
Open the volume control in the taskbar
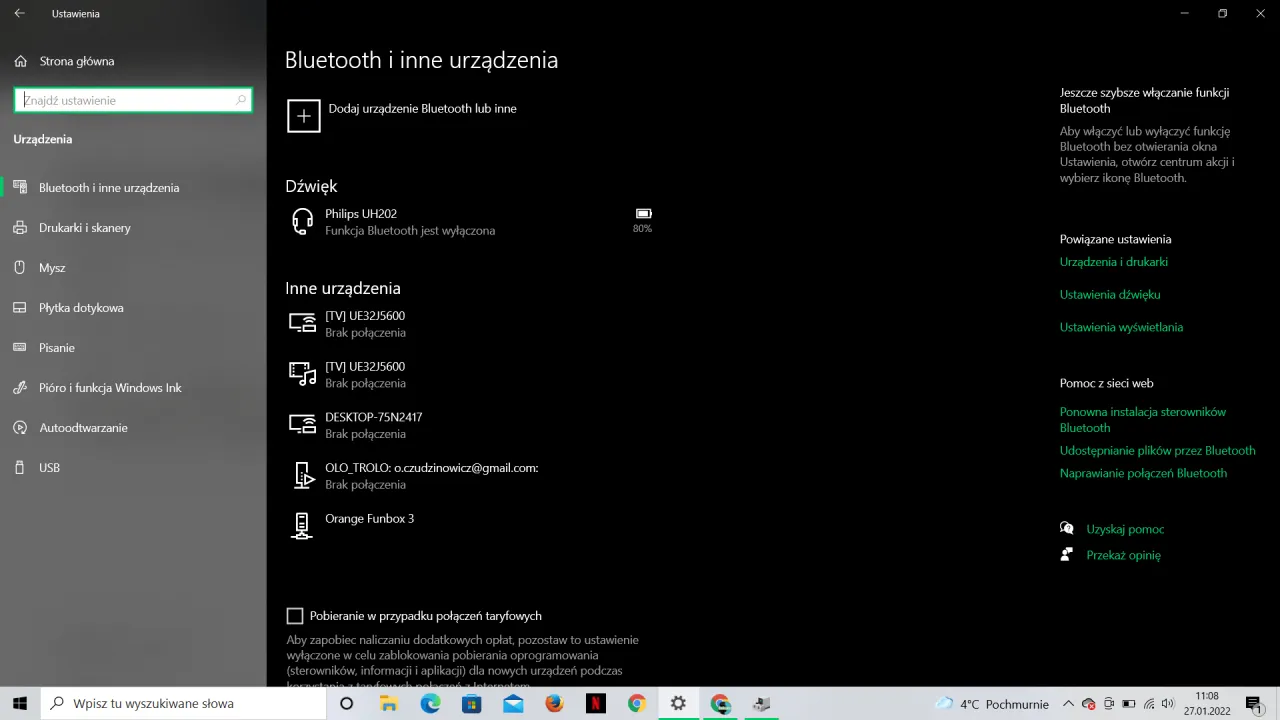point(1169,703)
